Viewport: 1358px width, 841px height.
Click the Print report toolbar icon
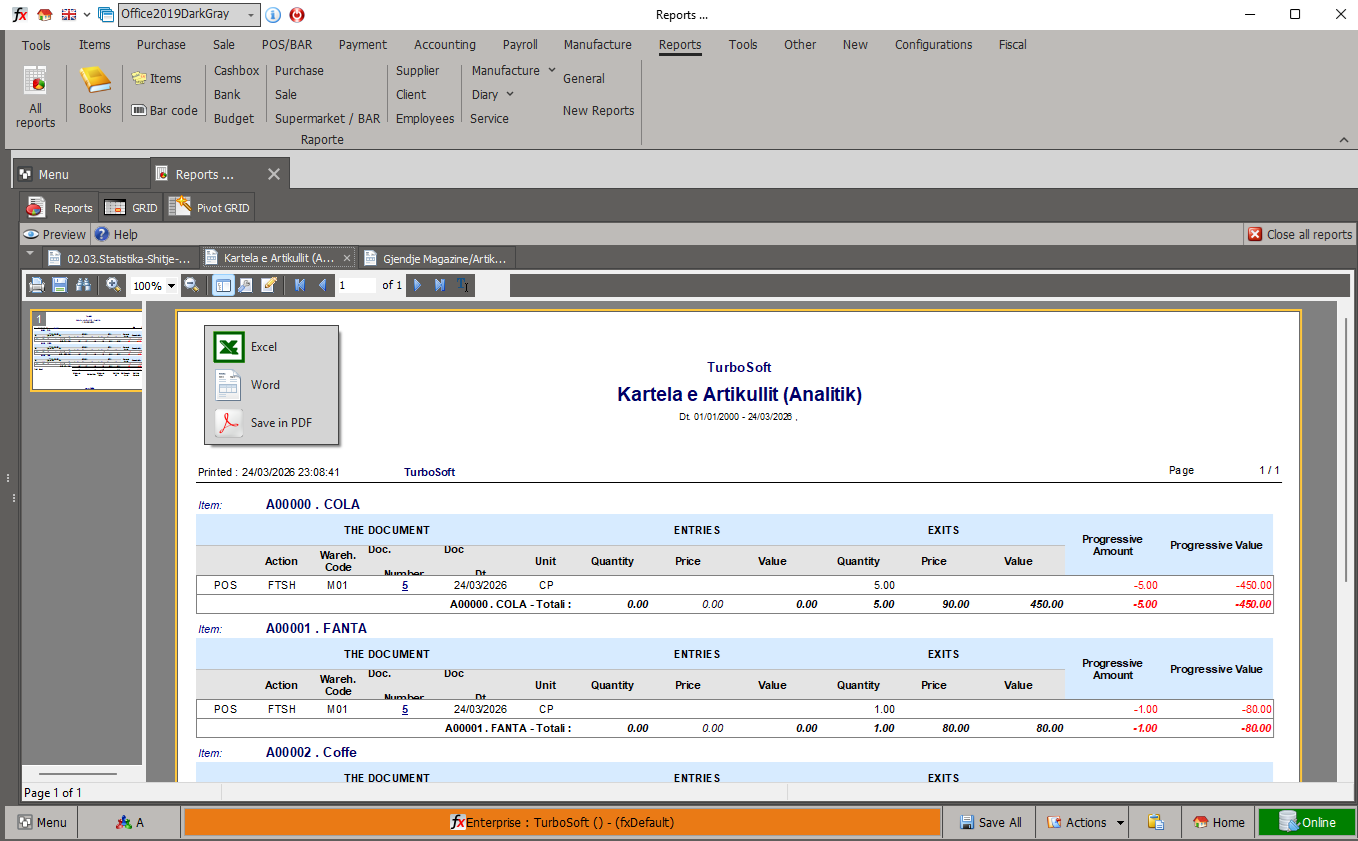point(37,286)
